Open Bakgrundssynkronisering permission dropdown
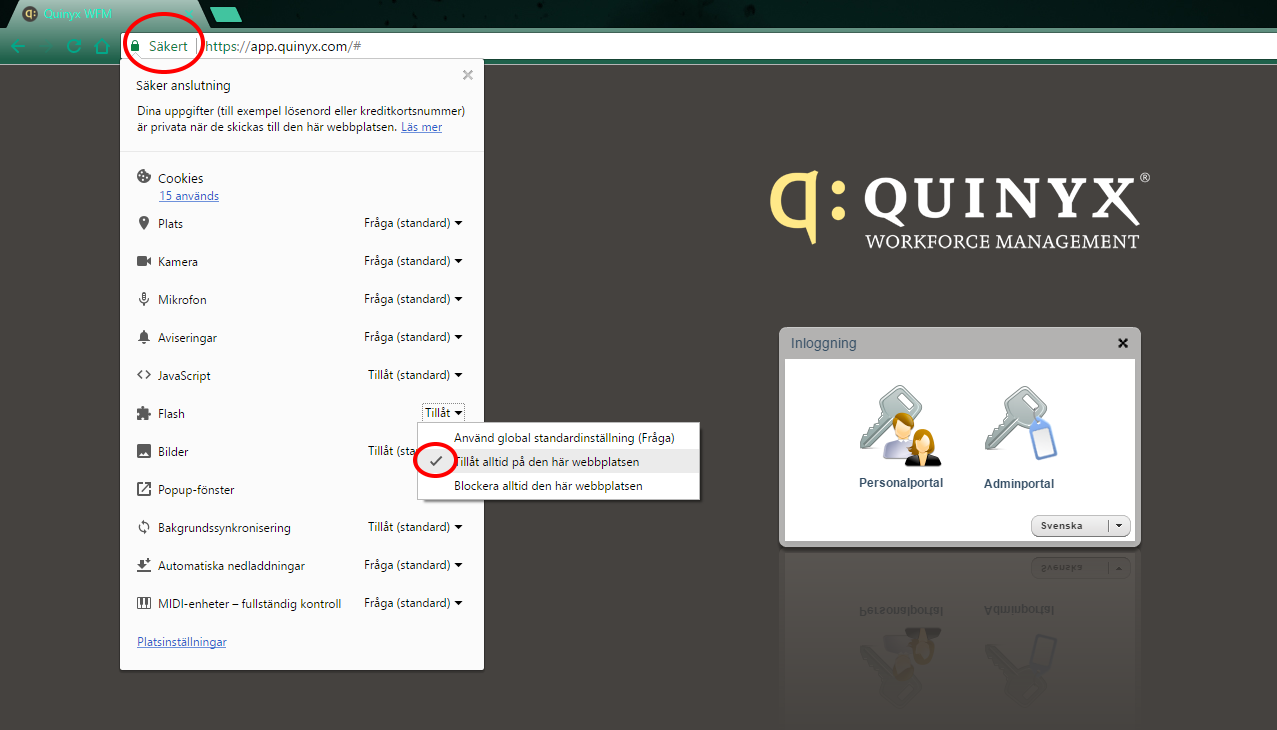The height and width of the screenshot is (730, 1277). tap(415, 527)
